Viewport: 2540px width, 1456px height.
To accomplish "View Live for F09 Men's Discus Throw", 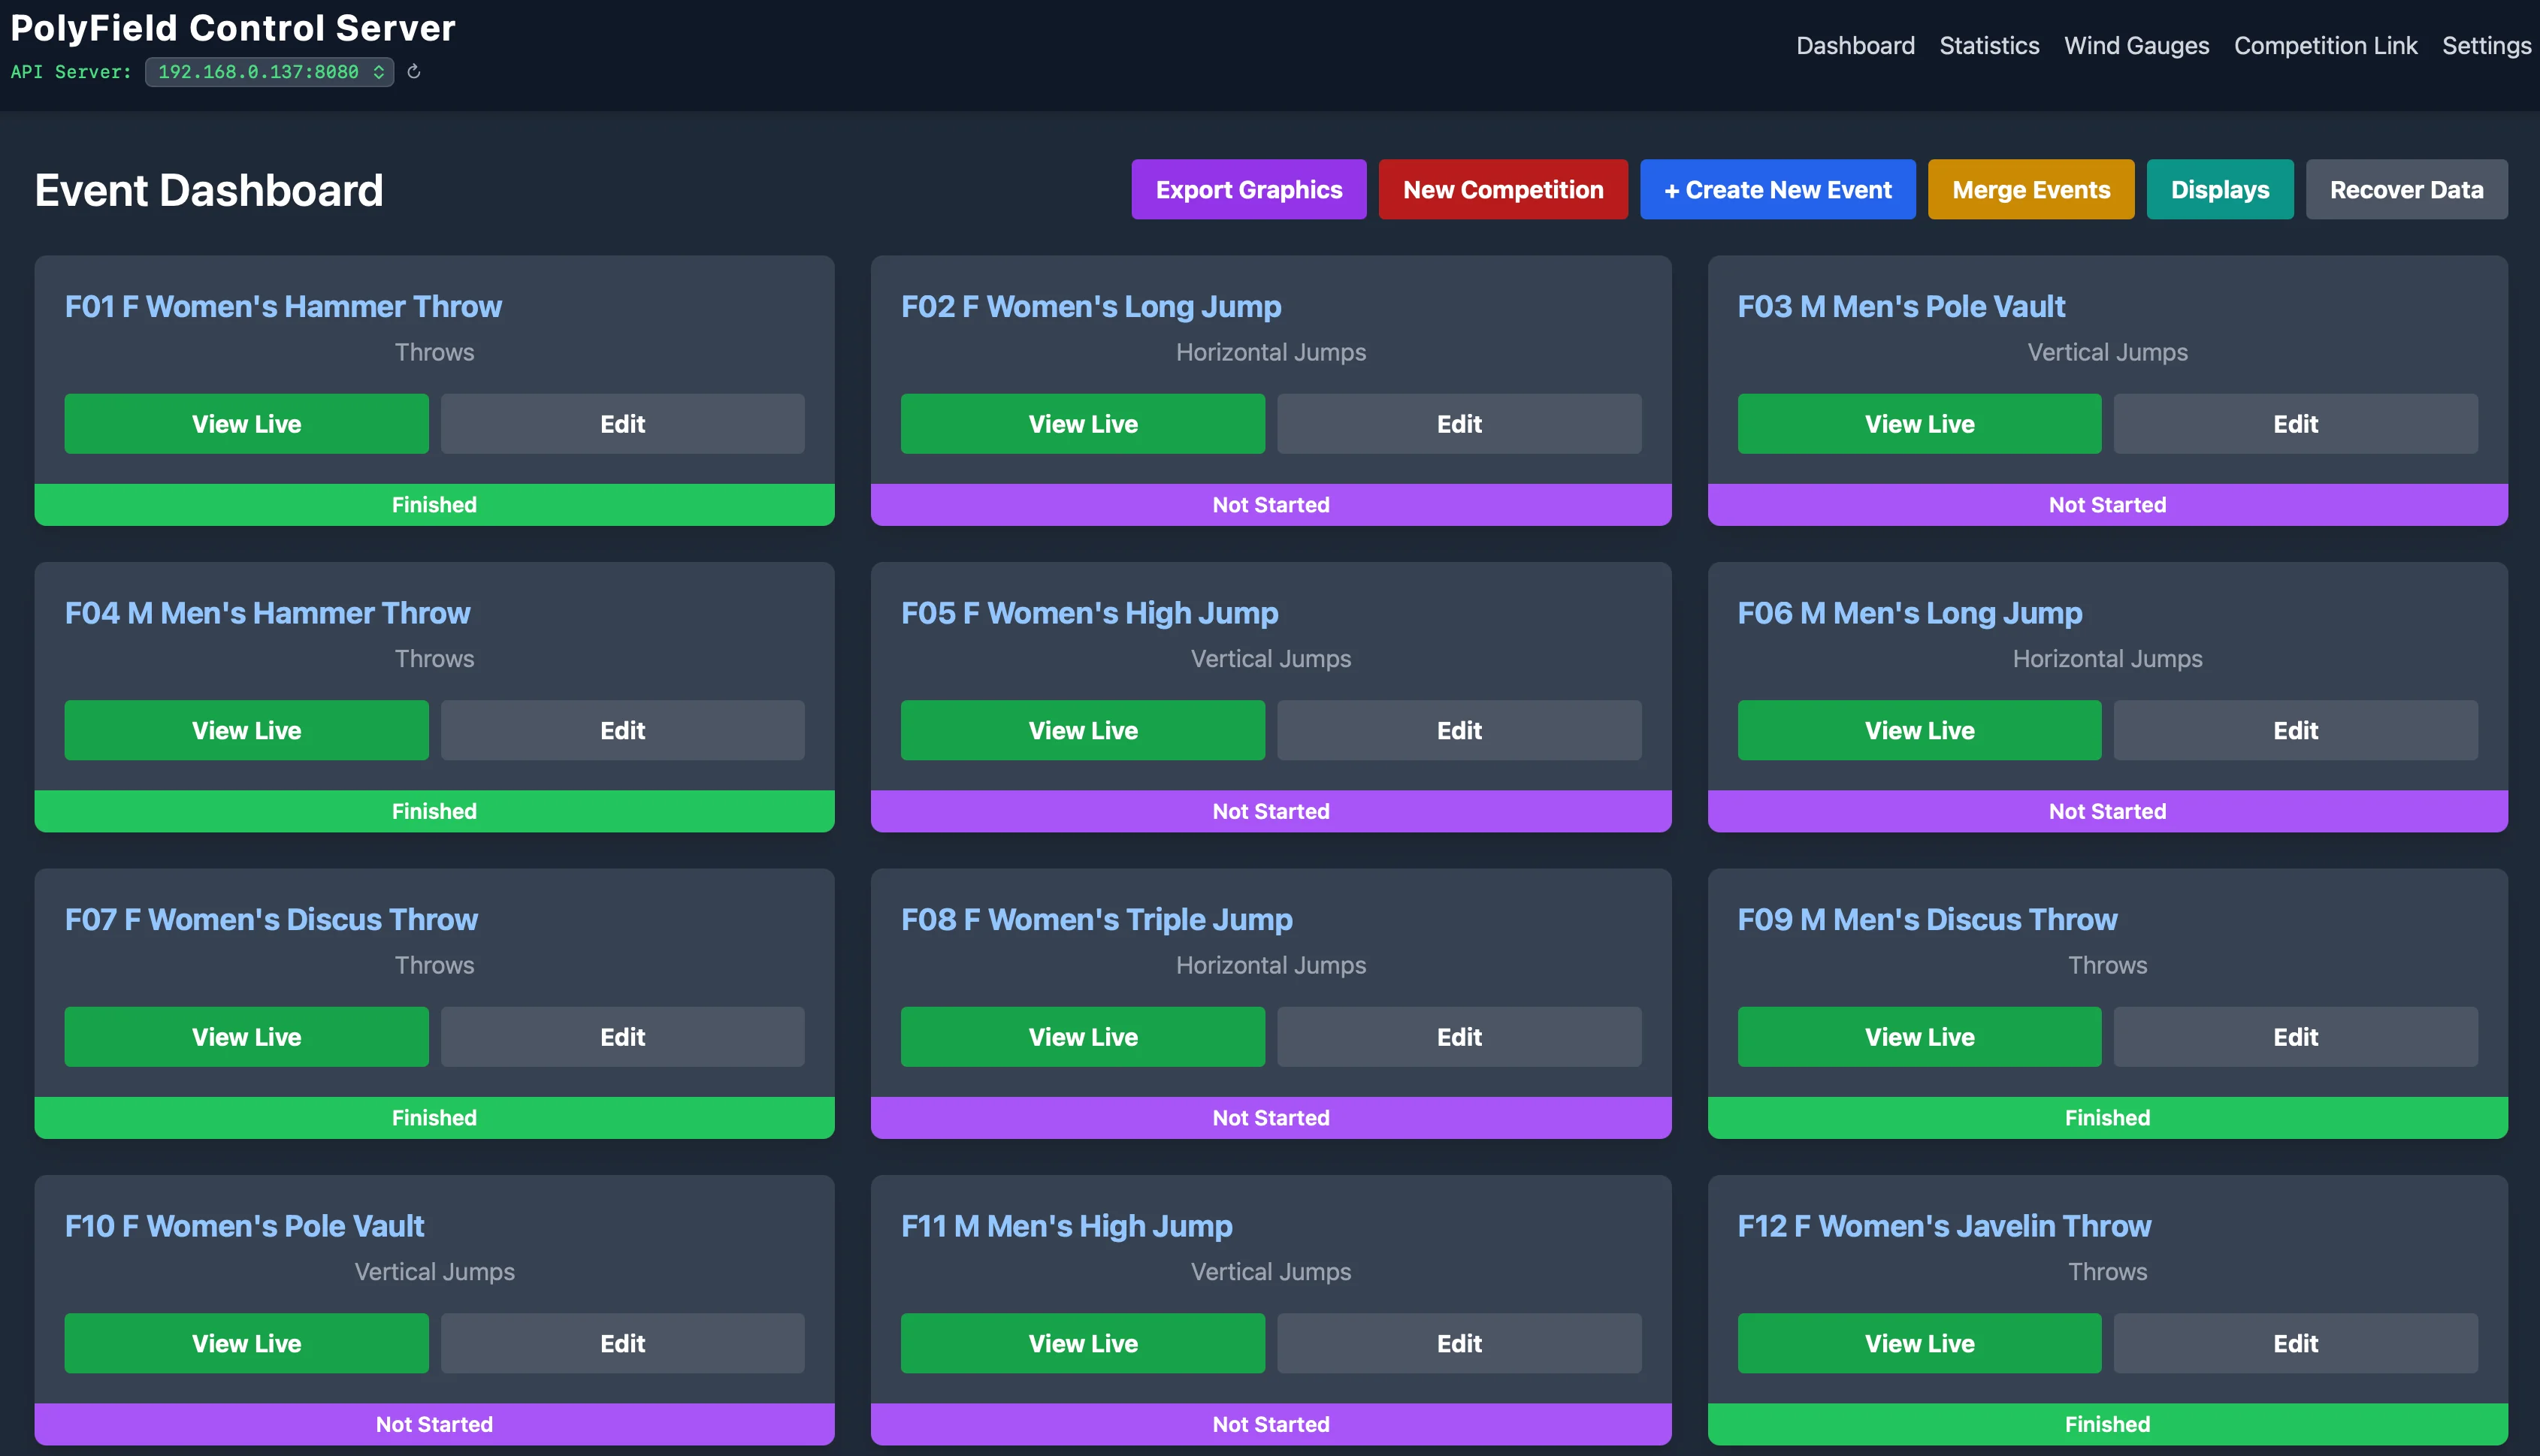I will [x=1919, y=1037].
